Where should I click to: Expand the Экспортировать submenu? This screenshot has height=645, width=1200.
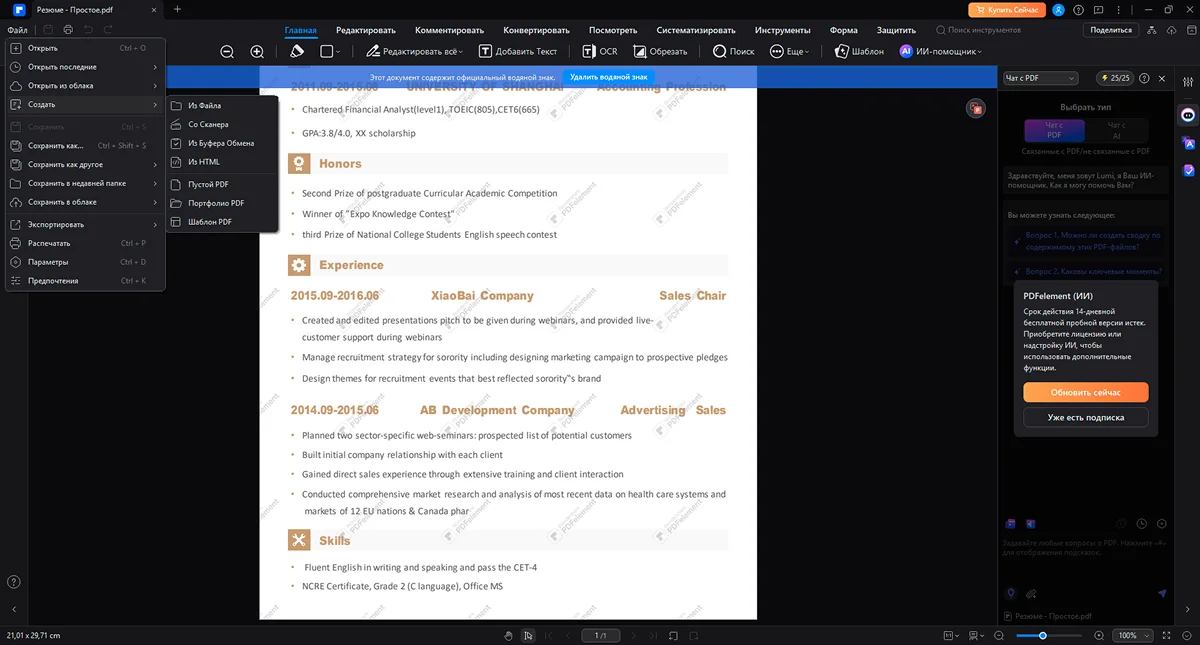[x=84, y=224]
